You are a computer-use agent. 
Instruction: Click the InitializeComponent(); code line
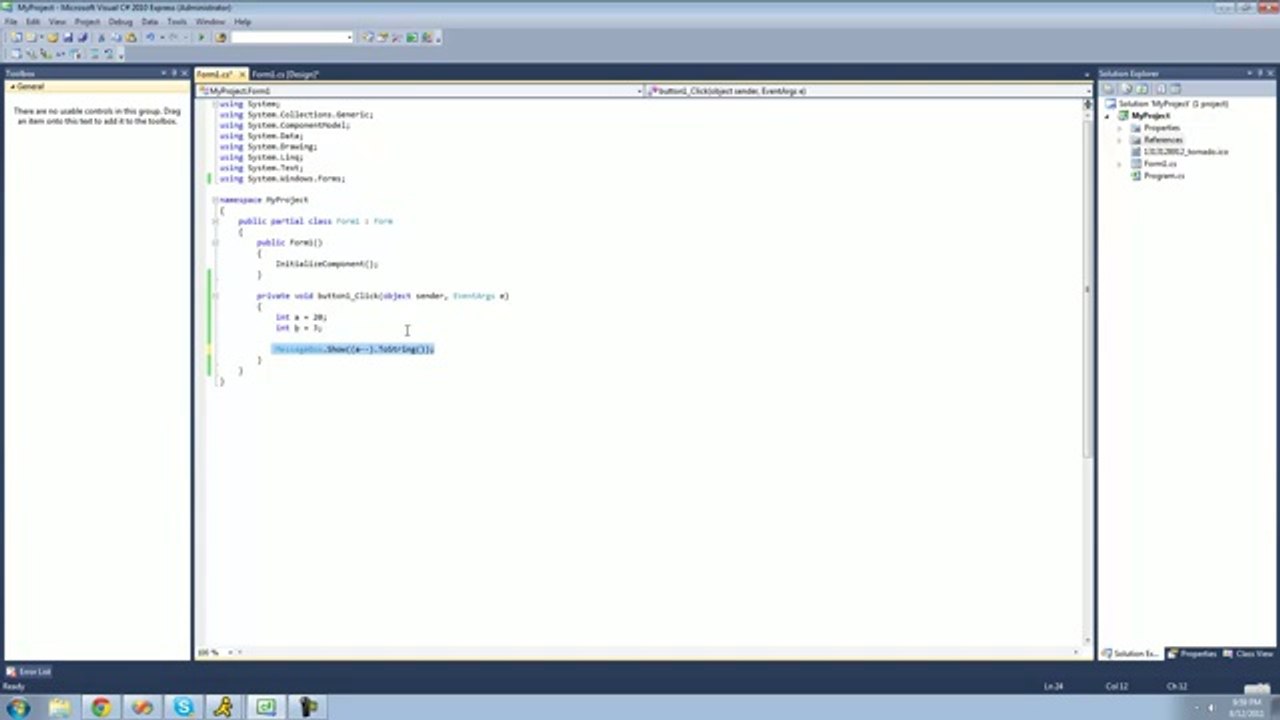click(327, 264)
